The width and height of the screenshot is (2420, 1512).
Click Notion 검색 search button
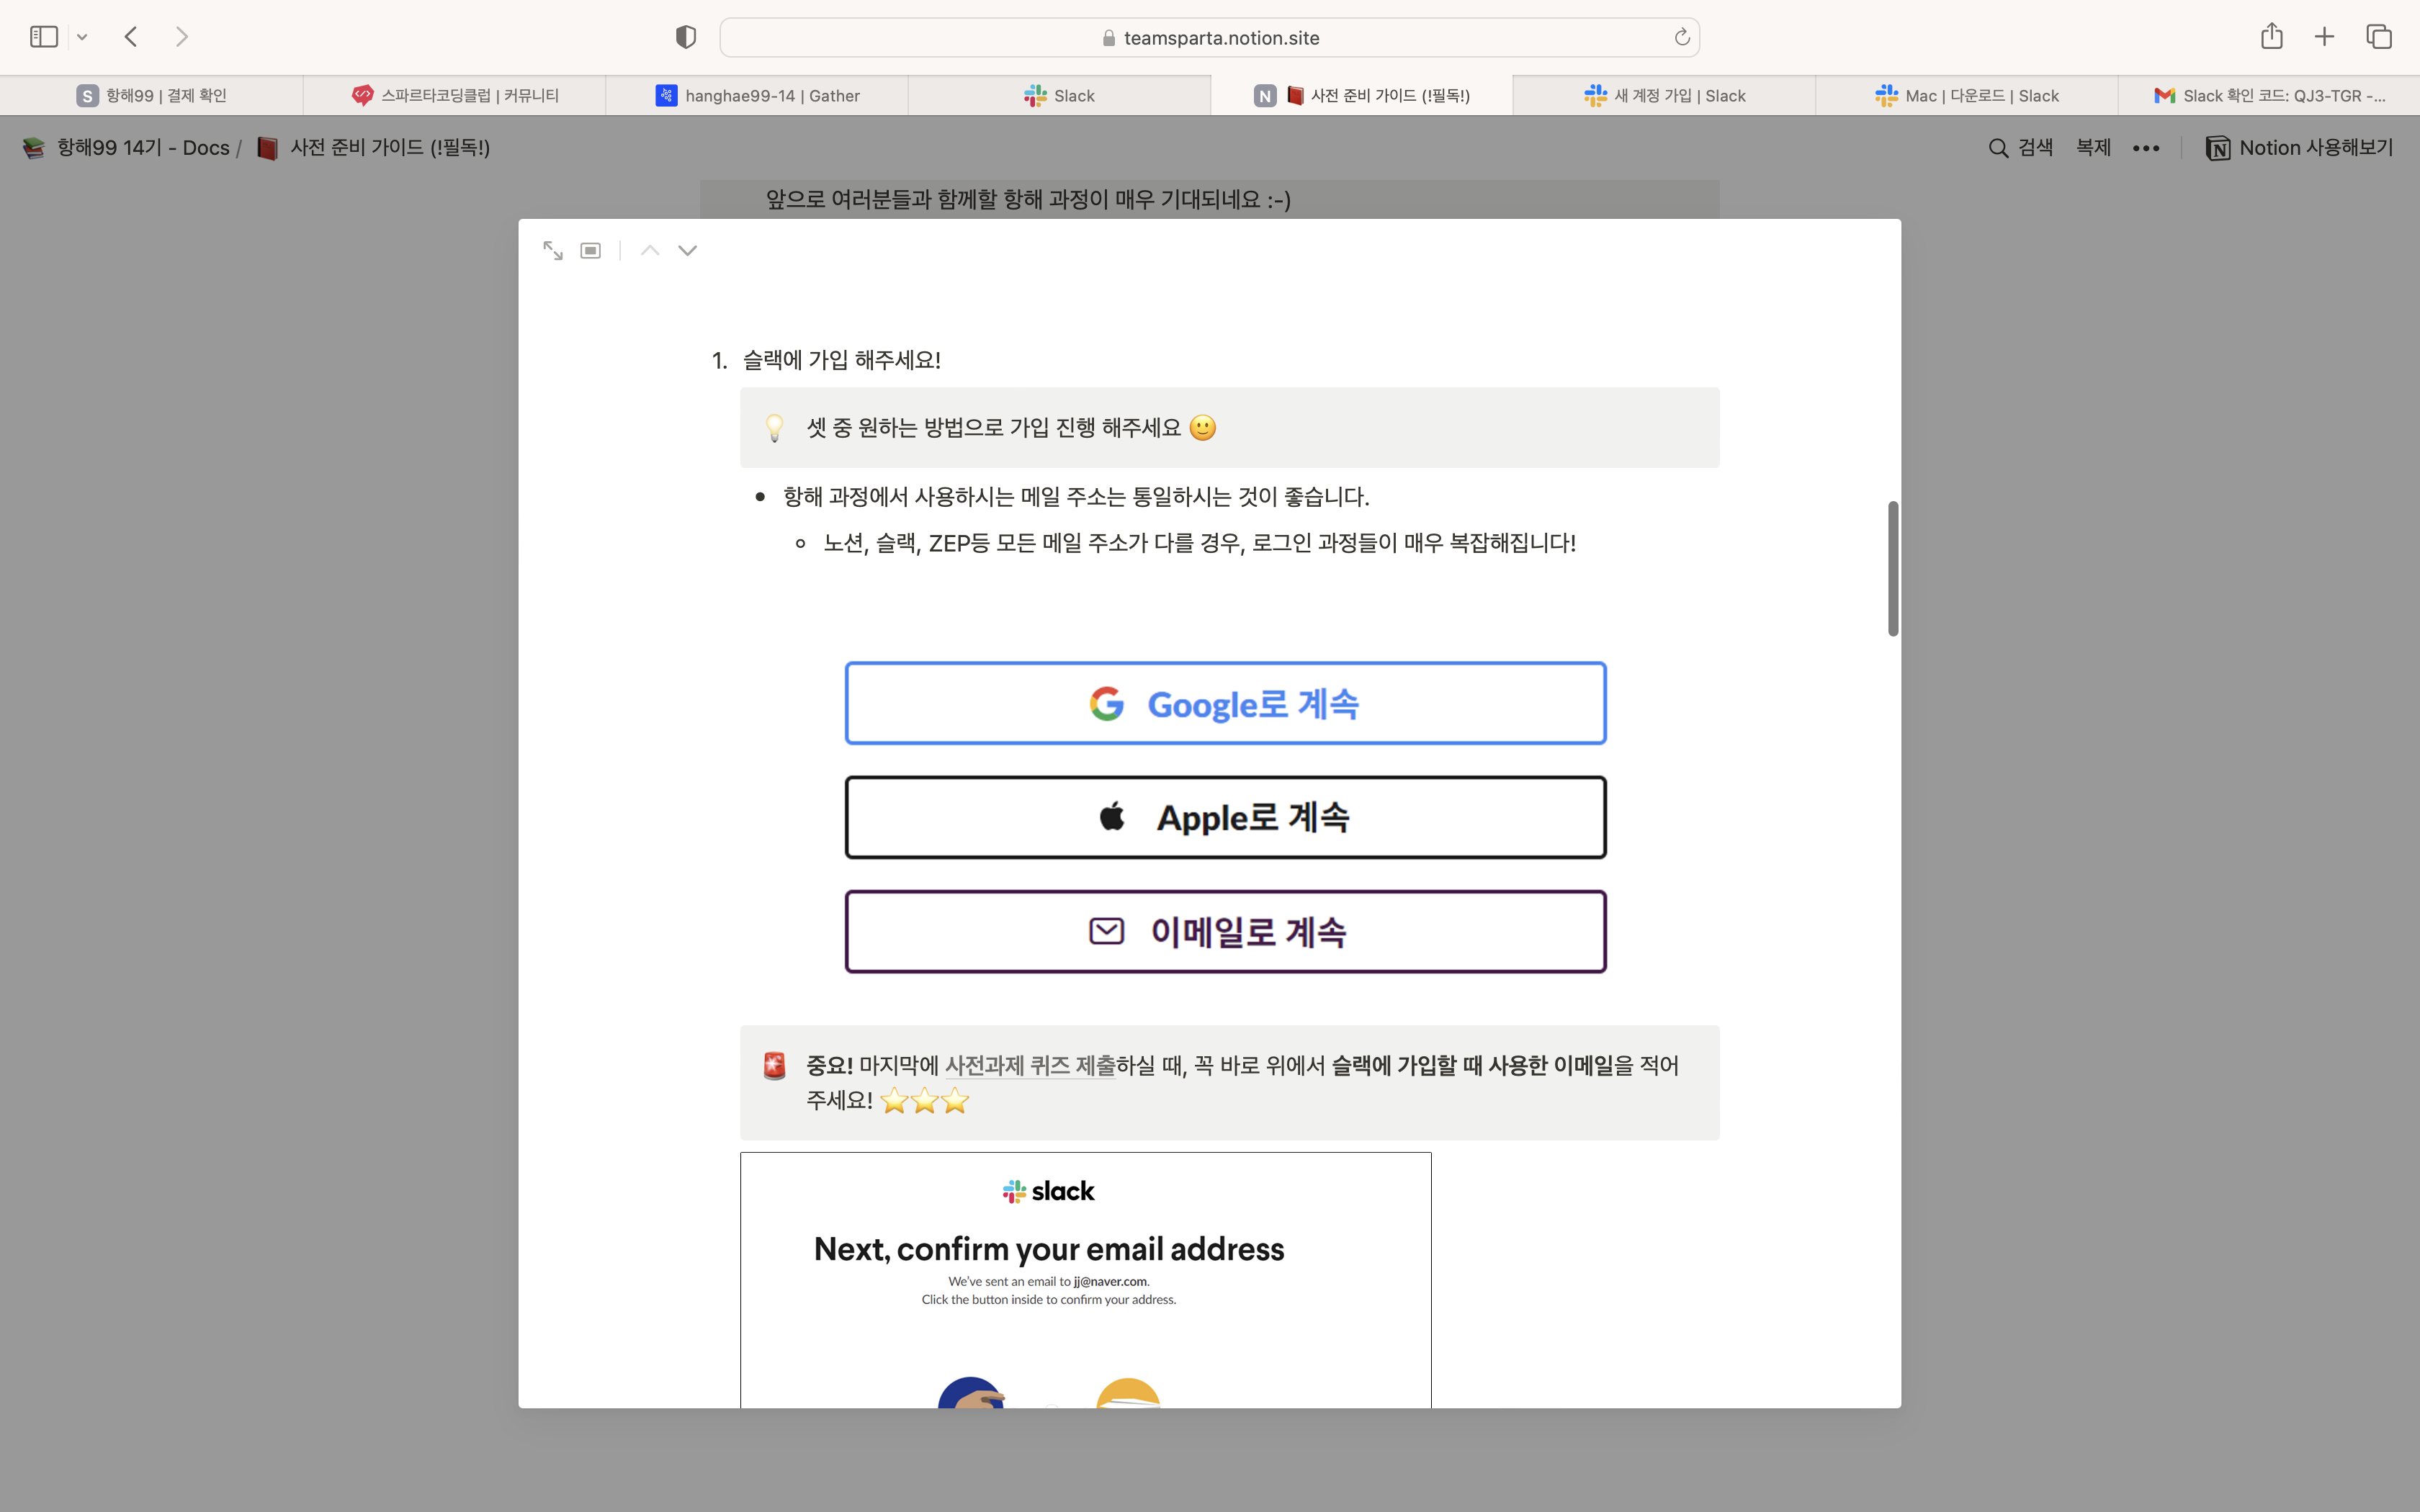pyautogui.click(x=2021, y=148)
